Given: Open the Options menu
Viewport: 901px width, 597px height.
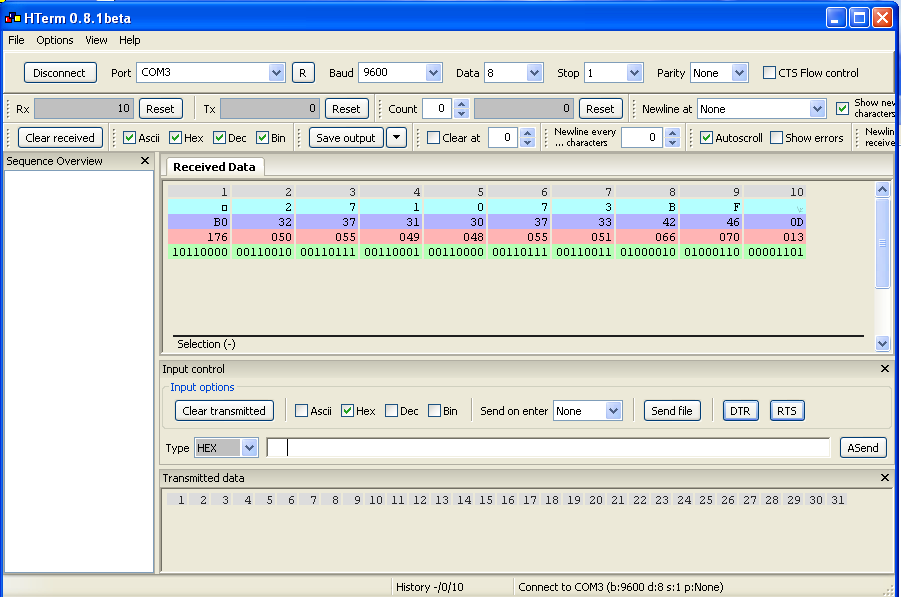Looking at the screenshot, I should [x=55, y=40].
